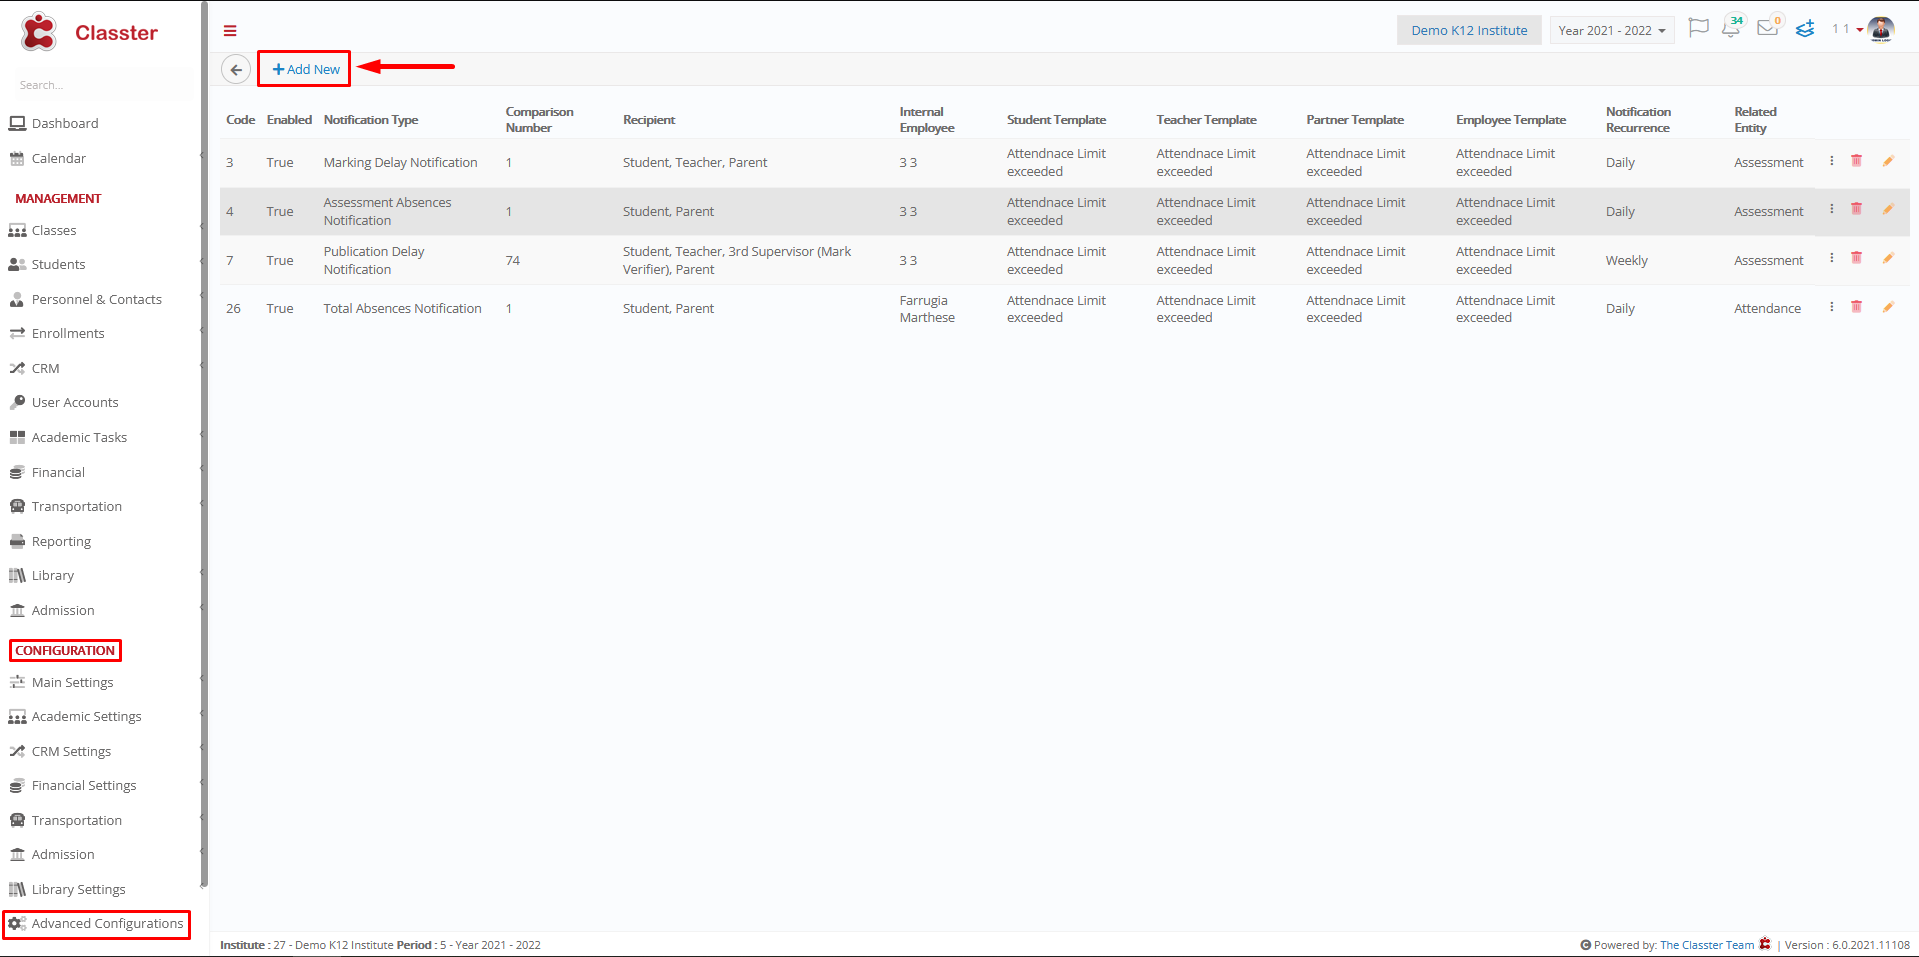Open the user profile avatar

click(1881, 29)
